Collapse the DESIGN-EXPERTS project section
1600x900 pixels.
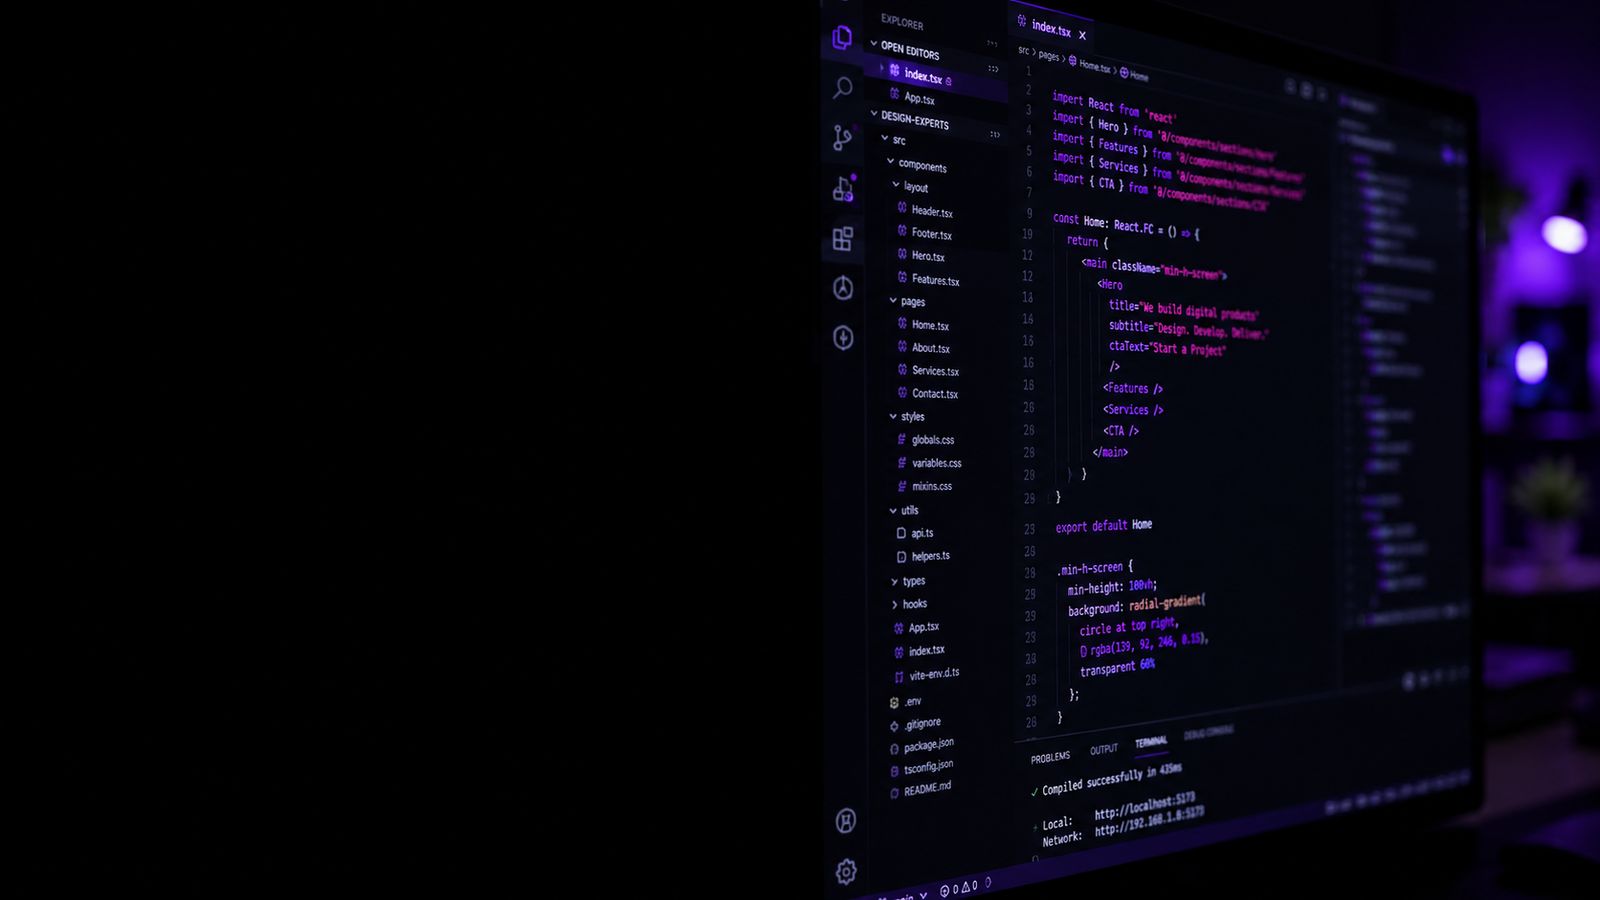point(874,114)
